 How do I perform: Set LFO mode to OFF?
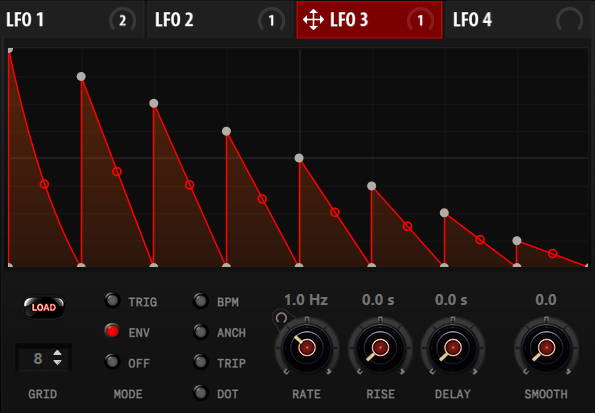[x=112, y=362]
